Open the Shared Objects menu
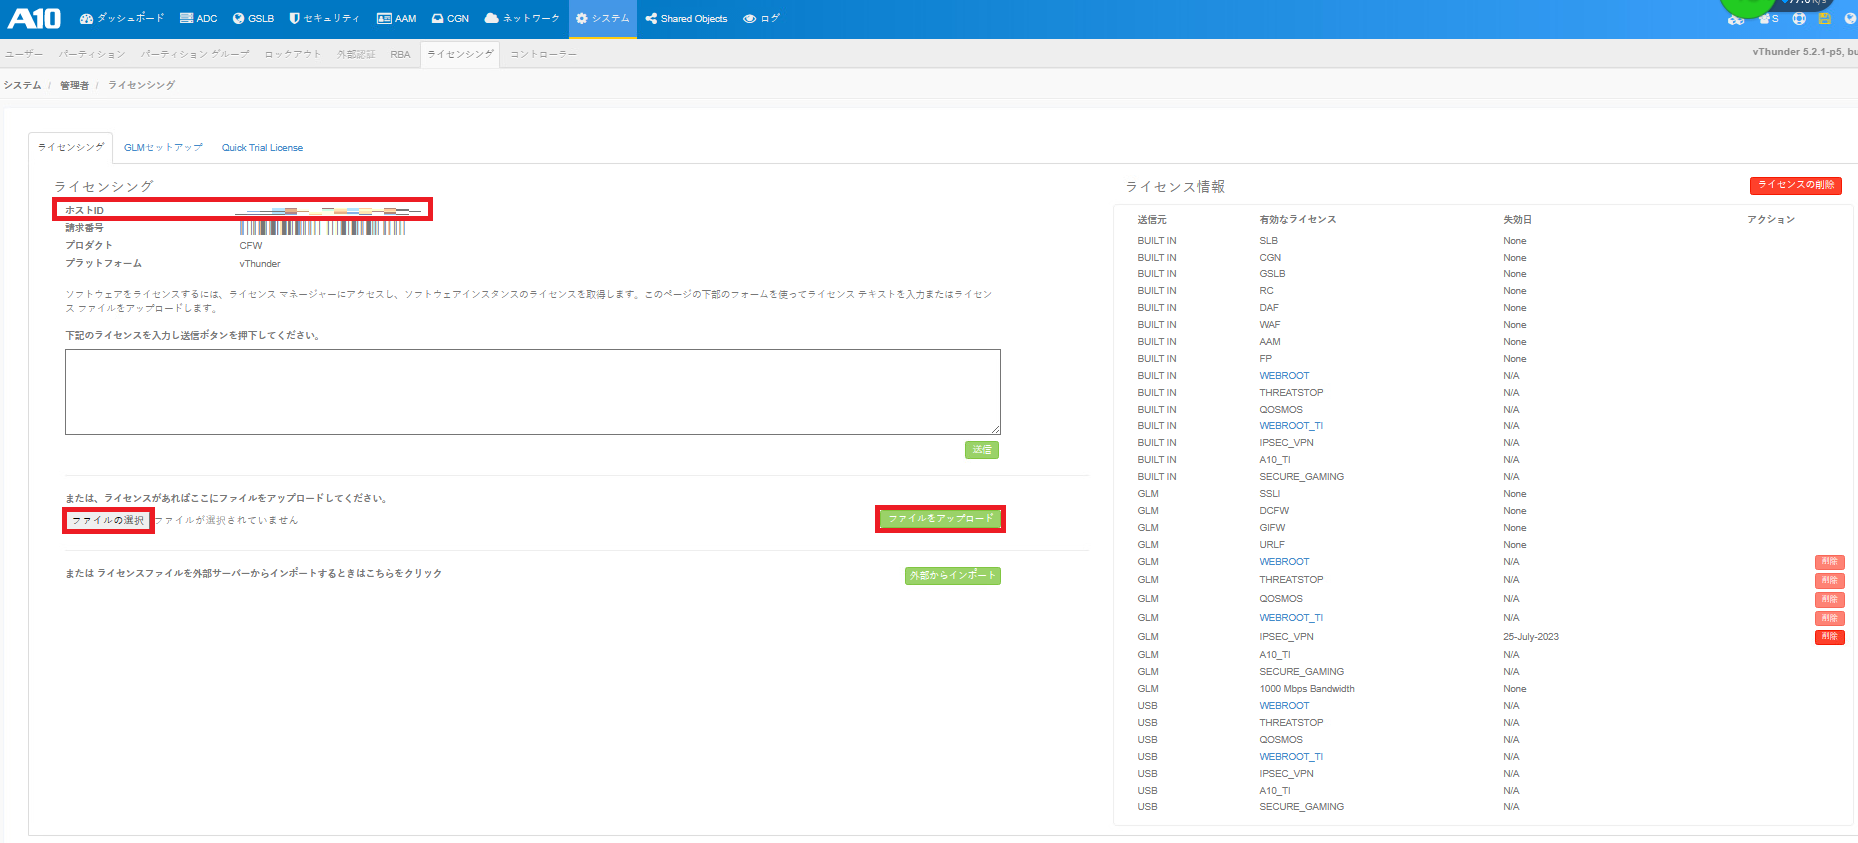The image size is (1858, 843). point(686,19)
